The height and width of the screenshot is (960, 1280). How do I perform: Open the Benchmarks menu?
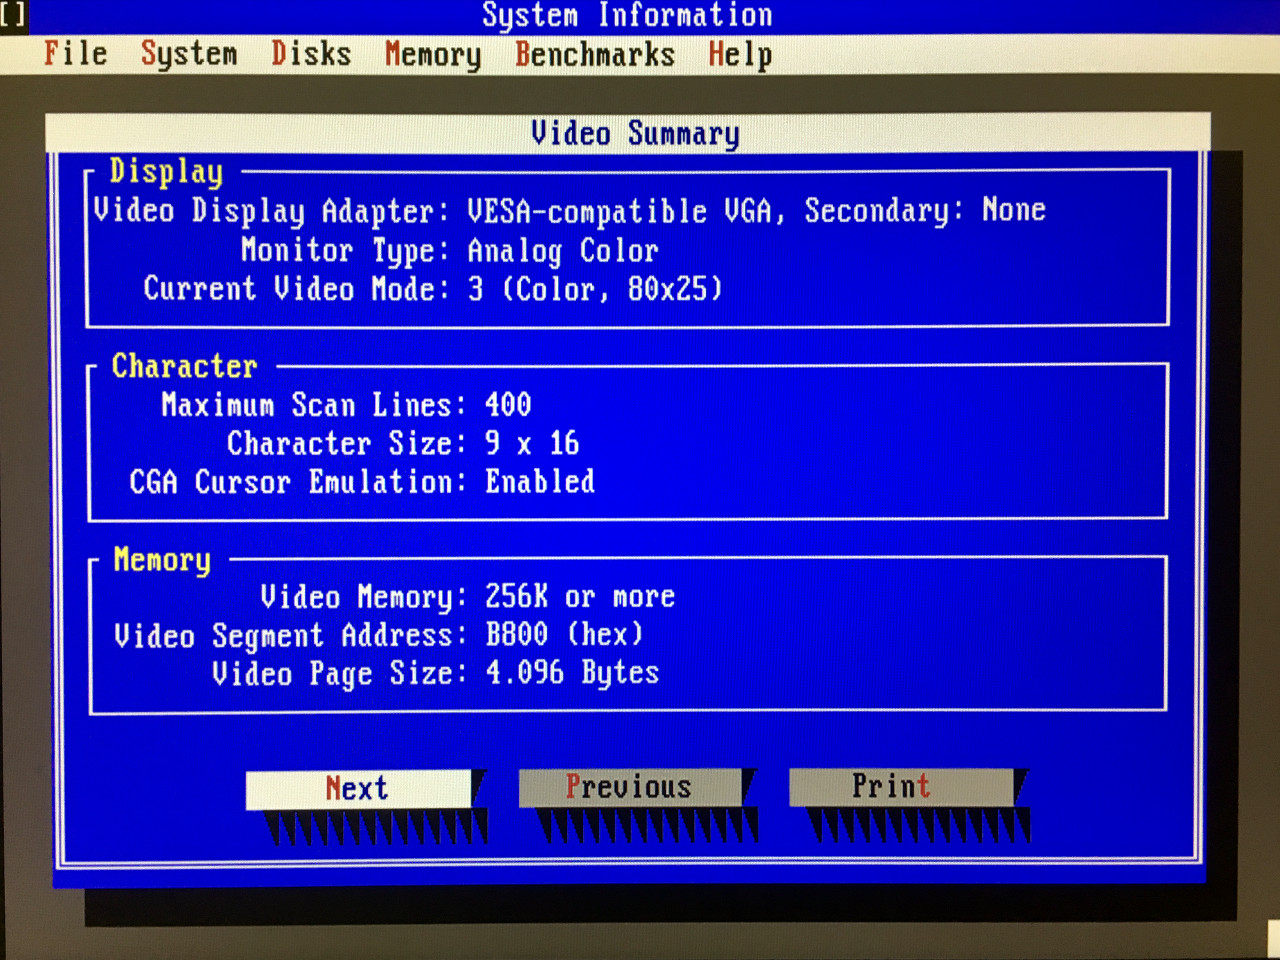[594, 55]
